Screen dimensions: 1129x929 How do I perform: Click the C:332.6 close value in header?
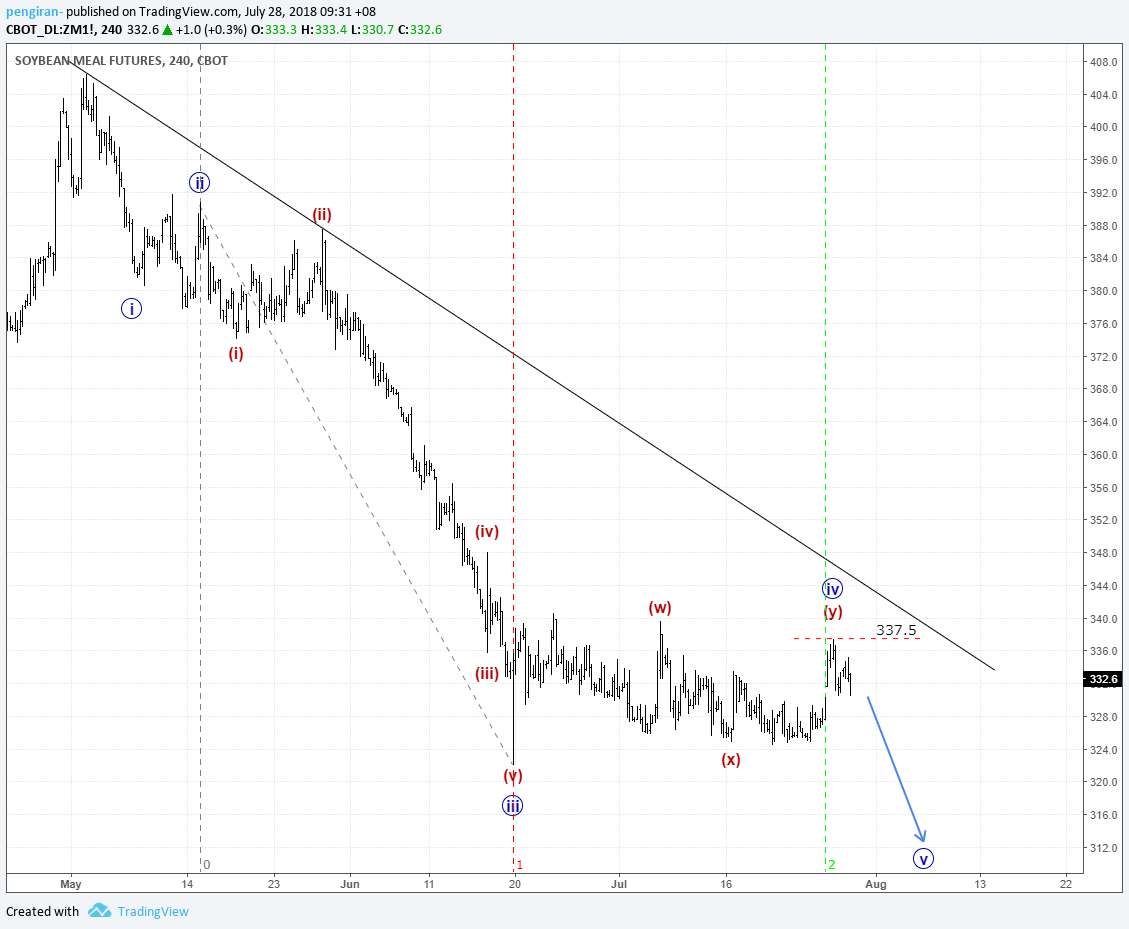coord(420,30)
